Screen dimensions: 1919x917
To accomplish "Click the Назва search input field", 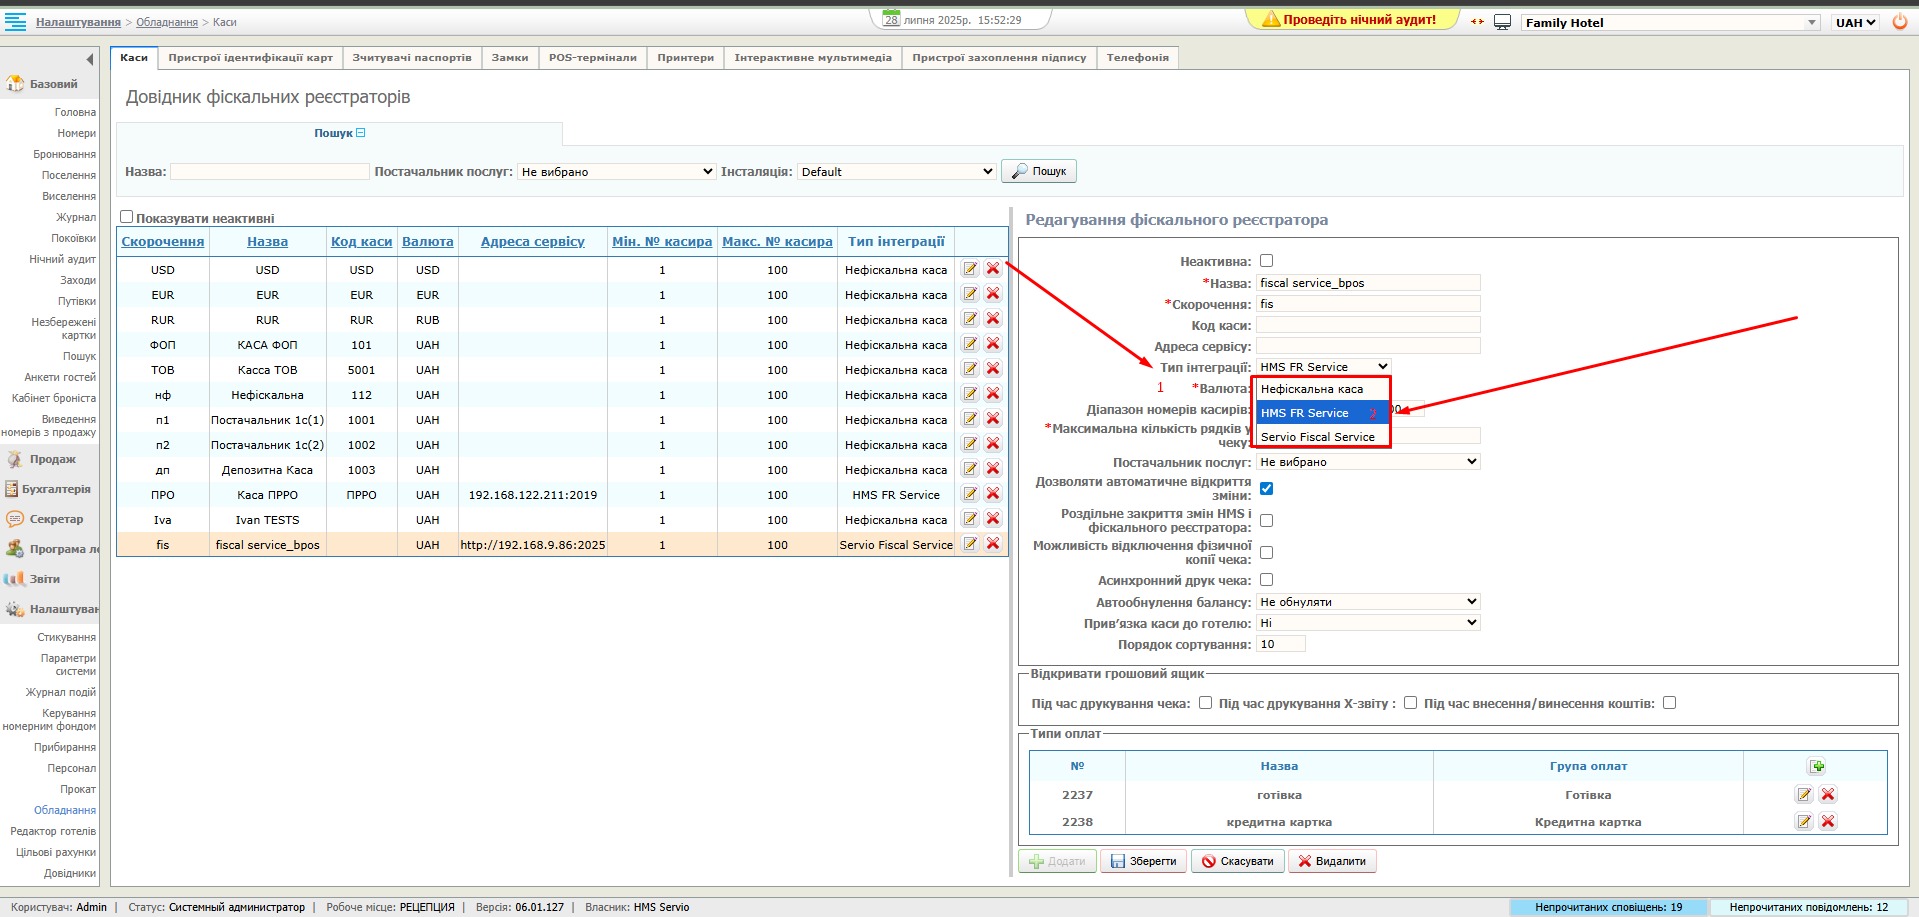I will pos(270,172).
